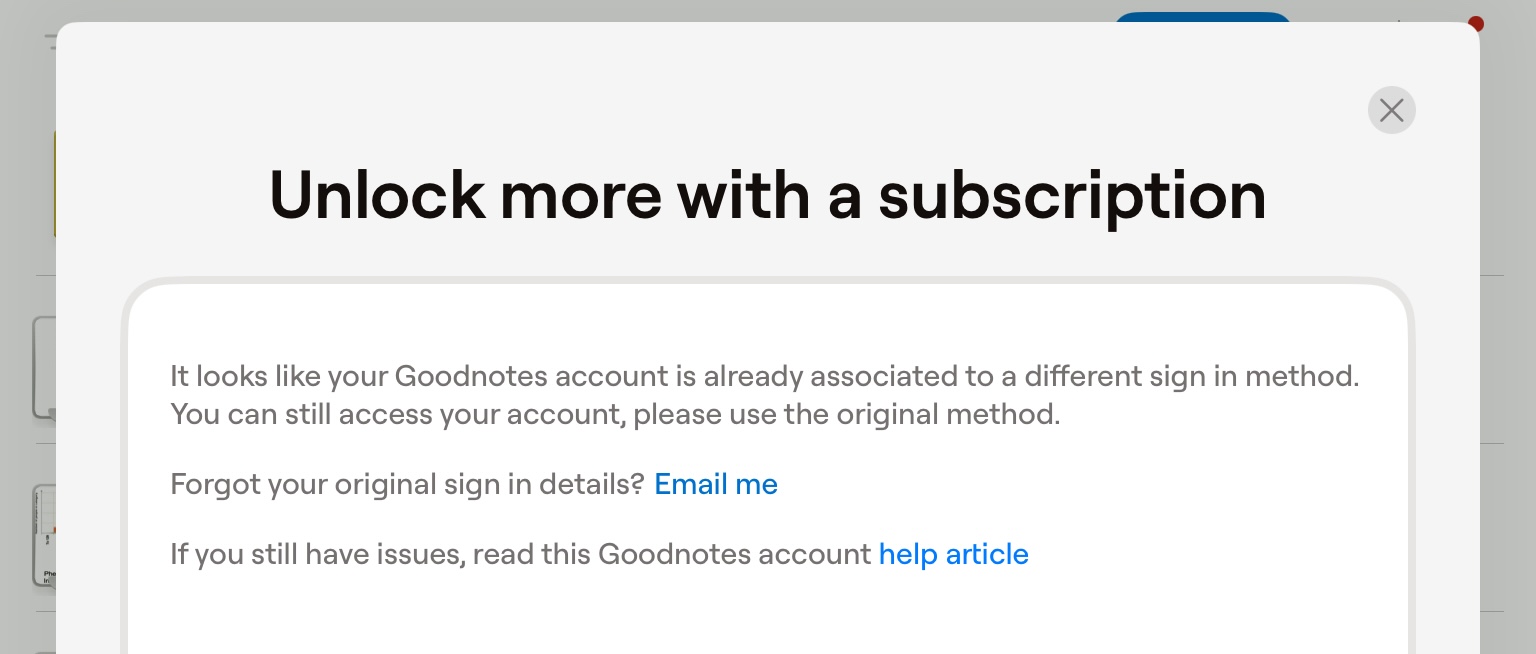
Task: Click the "Unlock more with a subscription" heading
Action: (767, 195)
